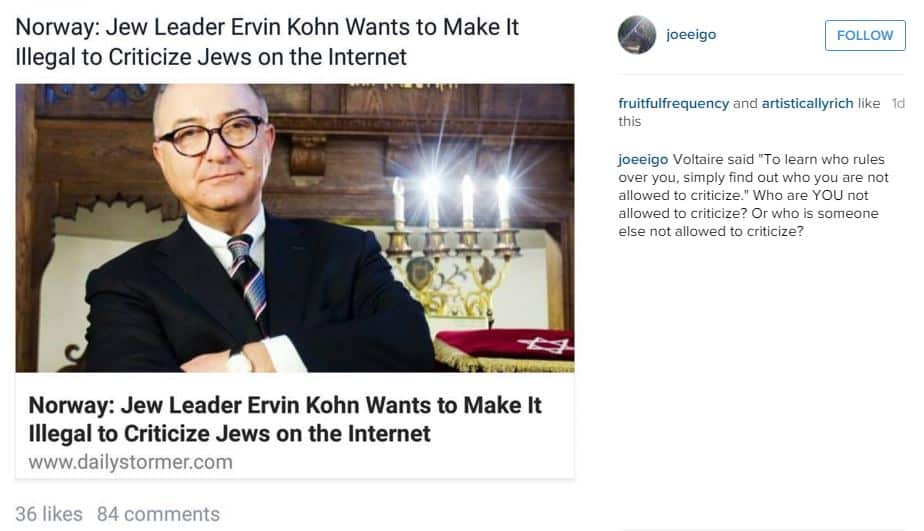Viewport: 924px width, 531px height.
Task: Open the www.dailystormer.com source link
Action: click(130, 462)
